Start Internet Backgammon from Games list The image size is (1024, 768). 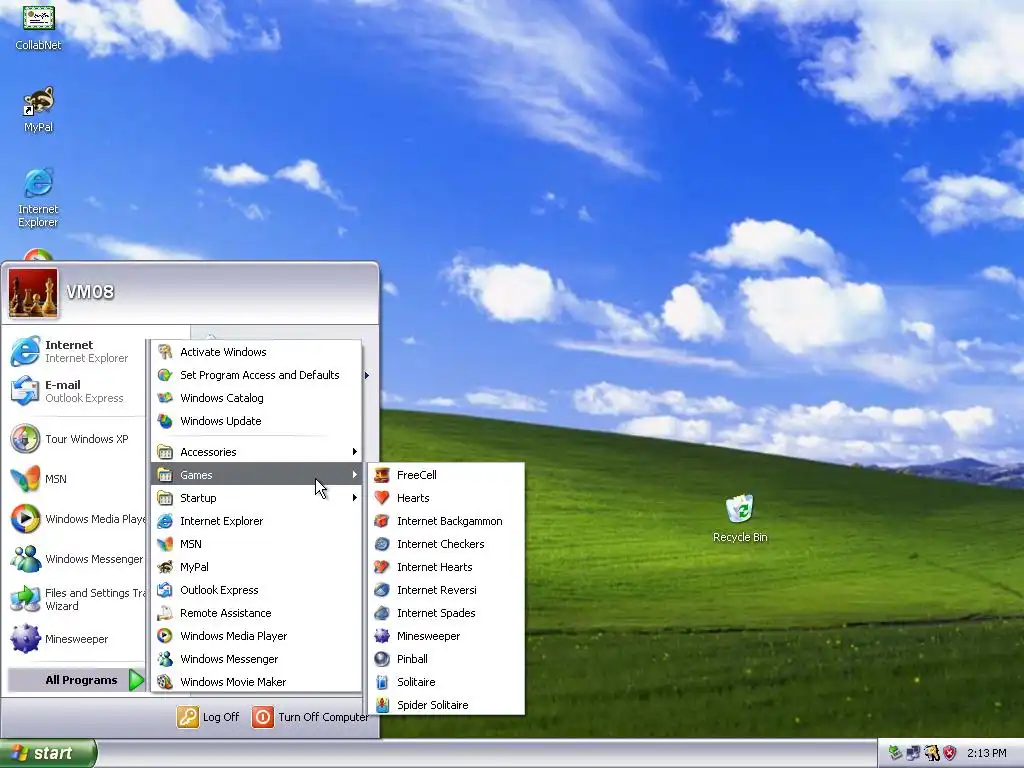[446, 520]
